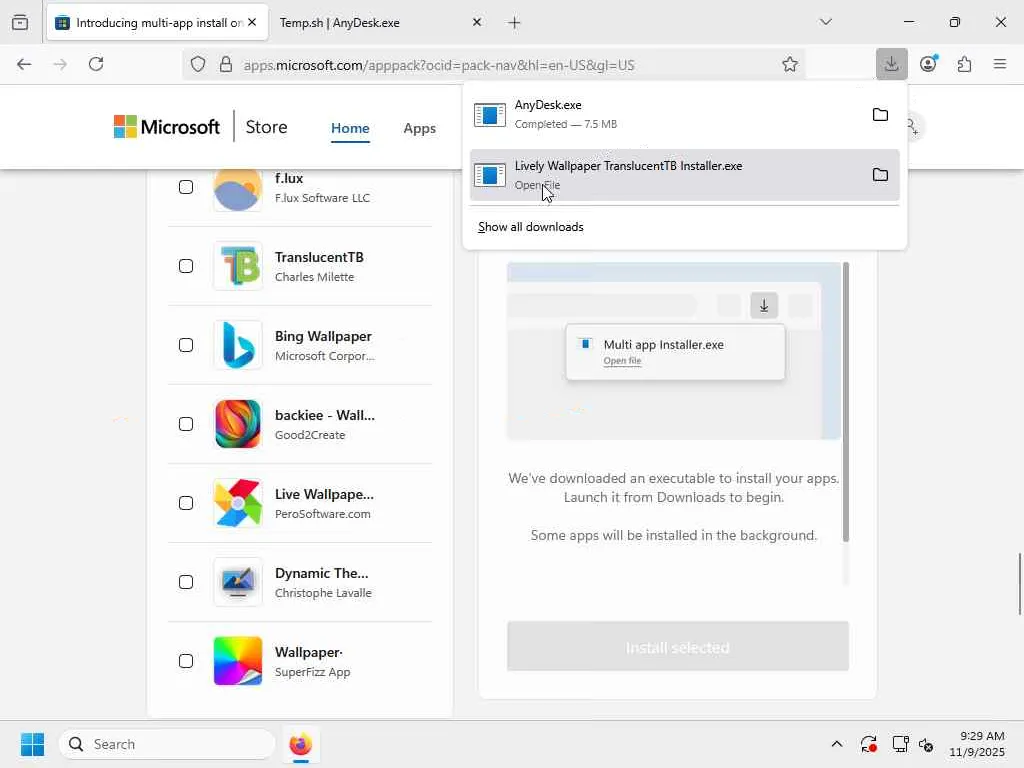Open the Home nav tab

[350, 128]
